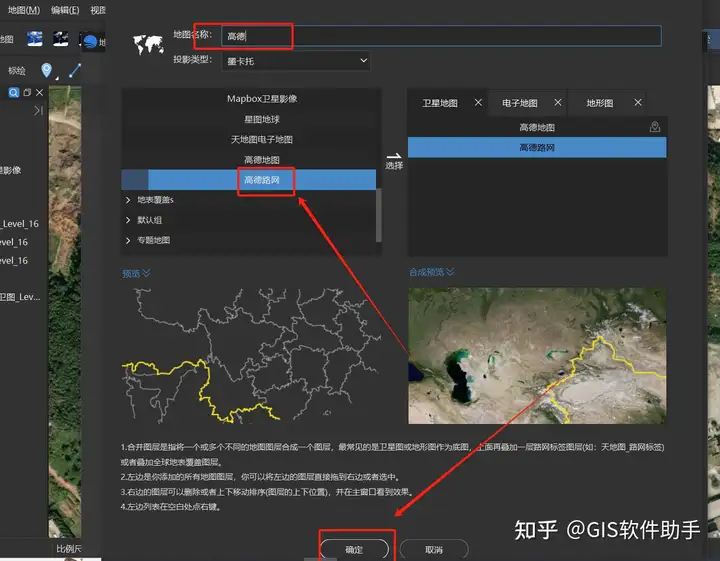Collapse the 合成预览 section
This screenshot has height=561, width=720.
[x=431, y=272]
